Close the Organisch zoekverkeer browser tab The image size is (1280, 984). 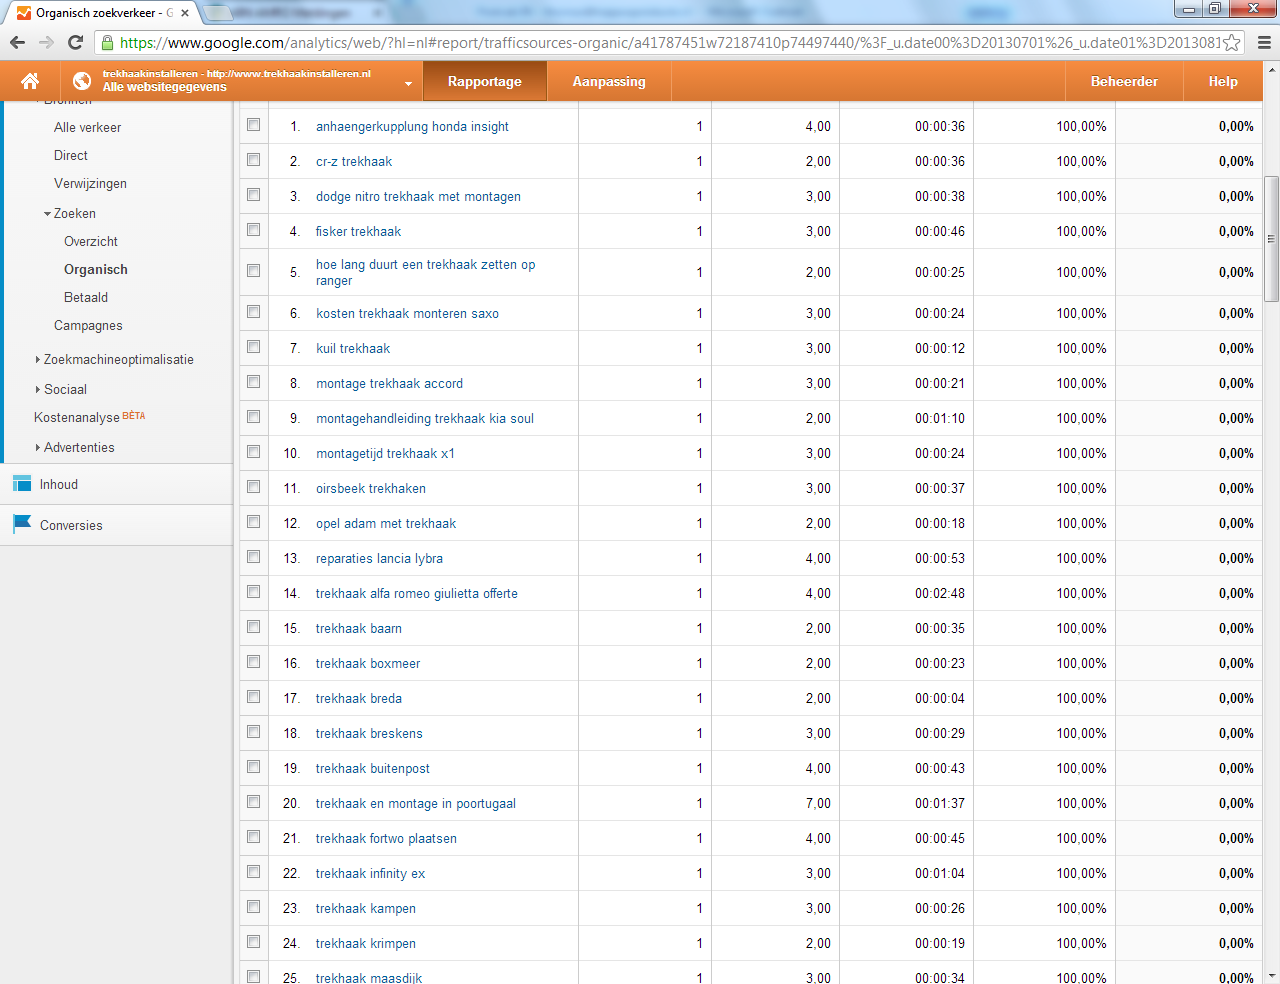[x=185, y=13]
